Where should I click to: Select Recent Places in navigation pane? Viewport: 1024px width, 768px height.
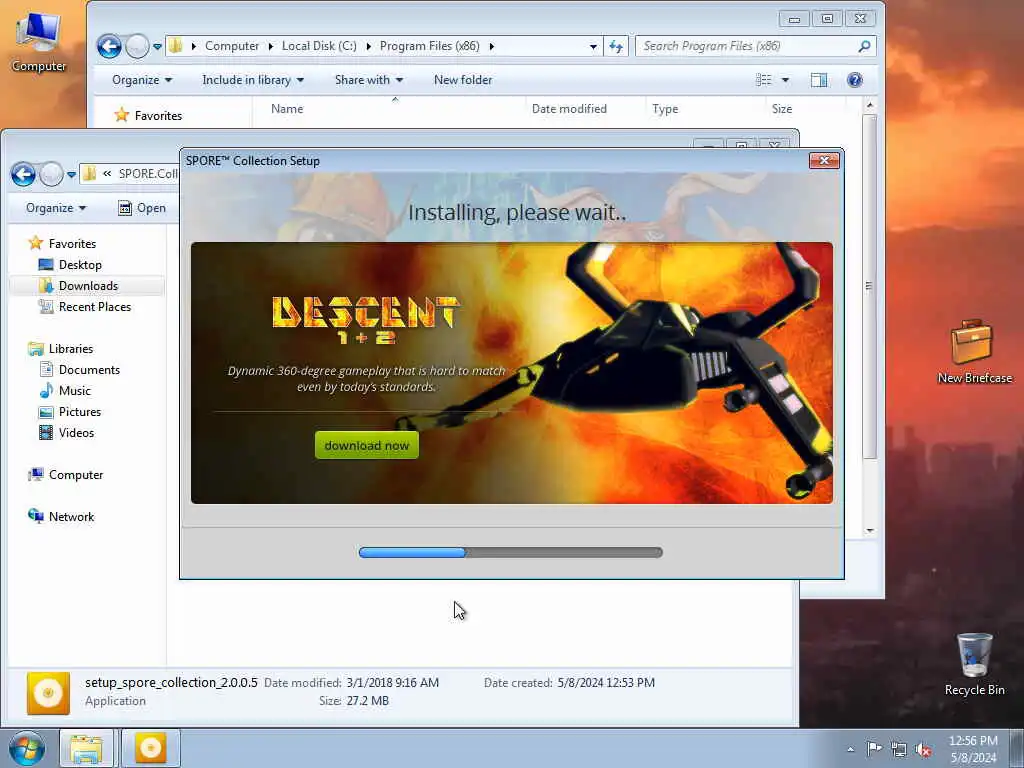point(94,306)
